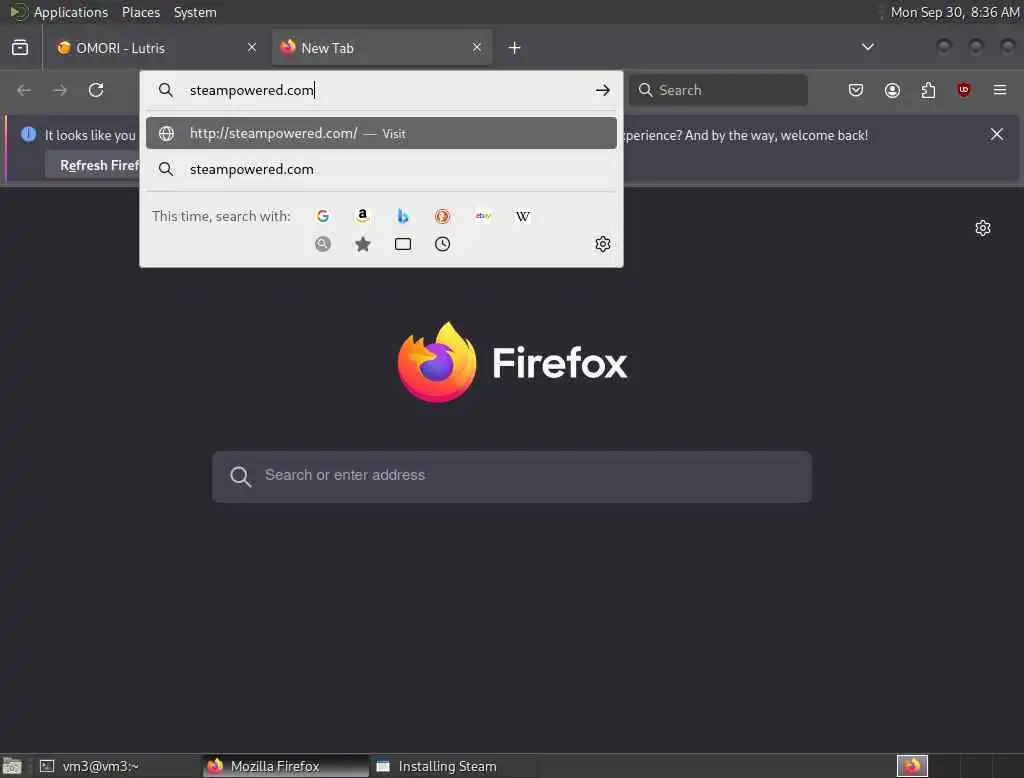Search with DuckDuckGo this time
1024x778 pixels.
click(443, 216)
